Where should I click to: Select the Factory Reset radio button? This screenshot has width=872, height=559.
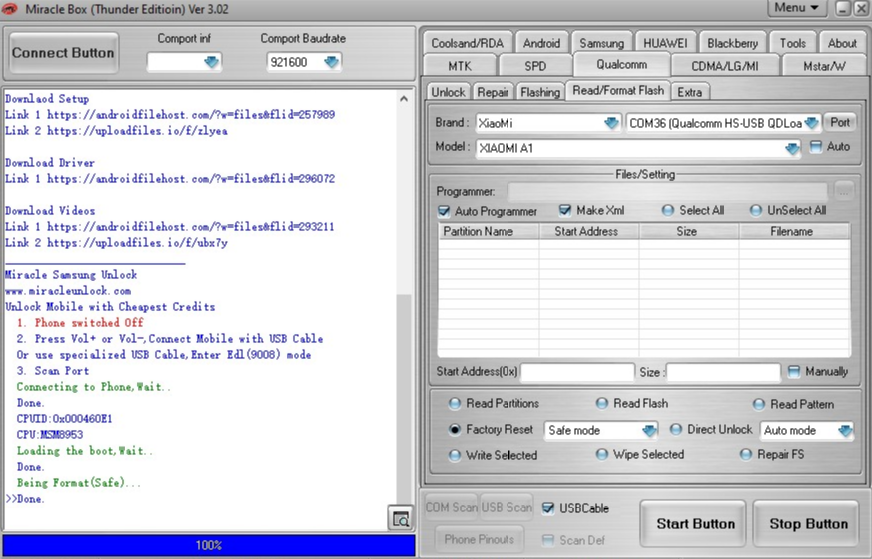[455, 429]
